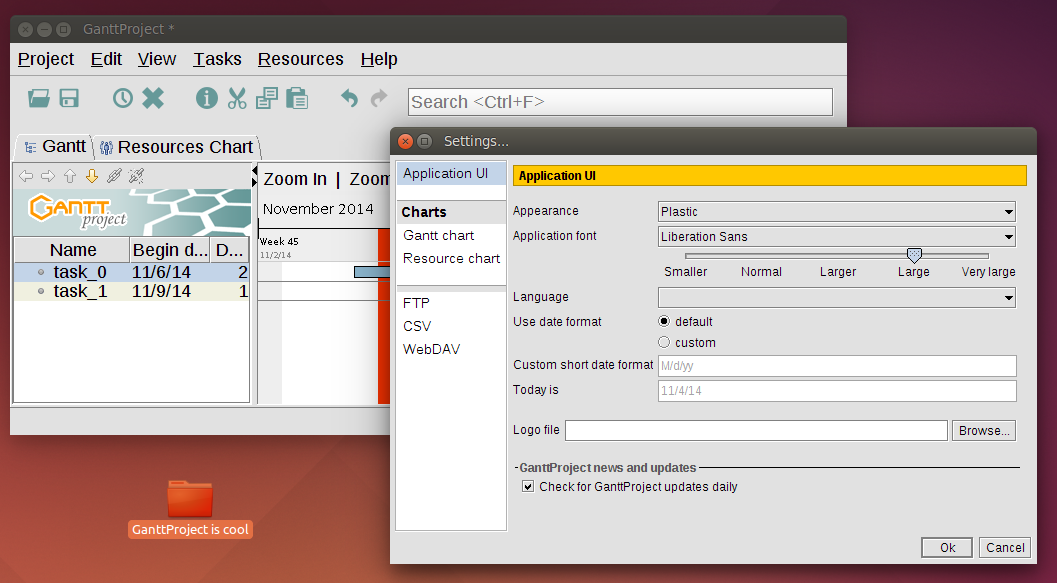Click the Browse... button for logo file

[984, 431]
